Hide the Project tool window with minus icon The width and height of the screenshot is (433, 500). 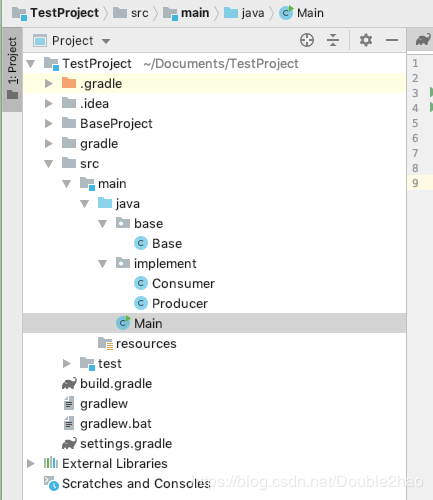pos(392,40)
